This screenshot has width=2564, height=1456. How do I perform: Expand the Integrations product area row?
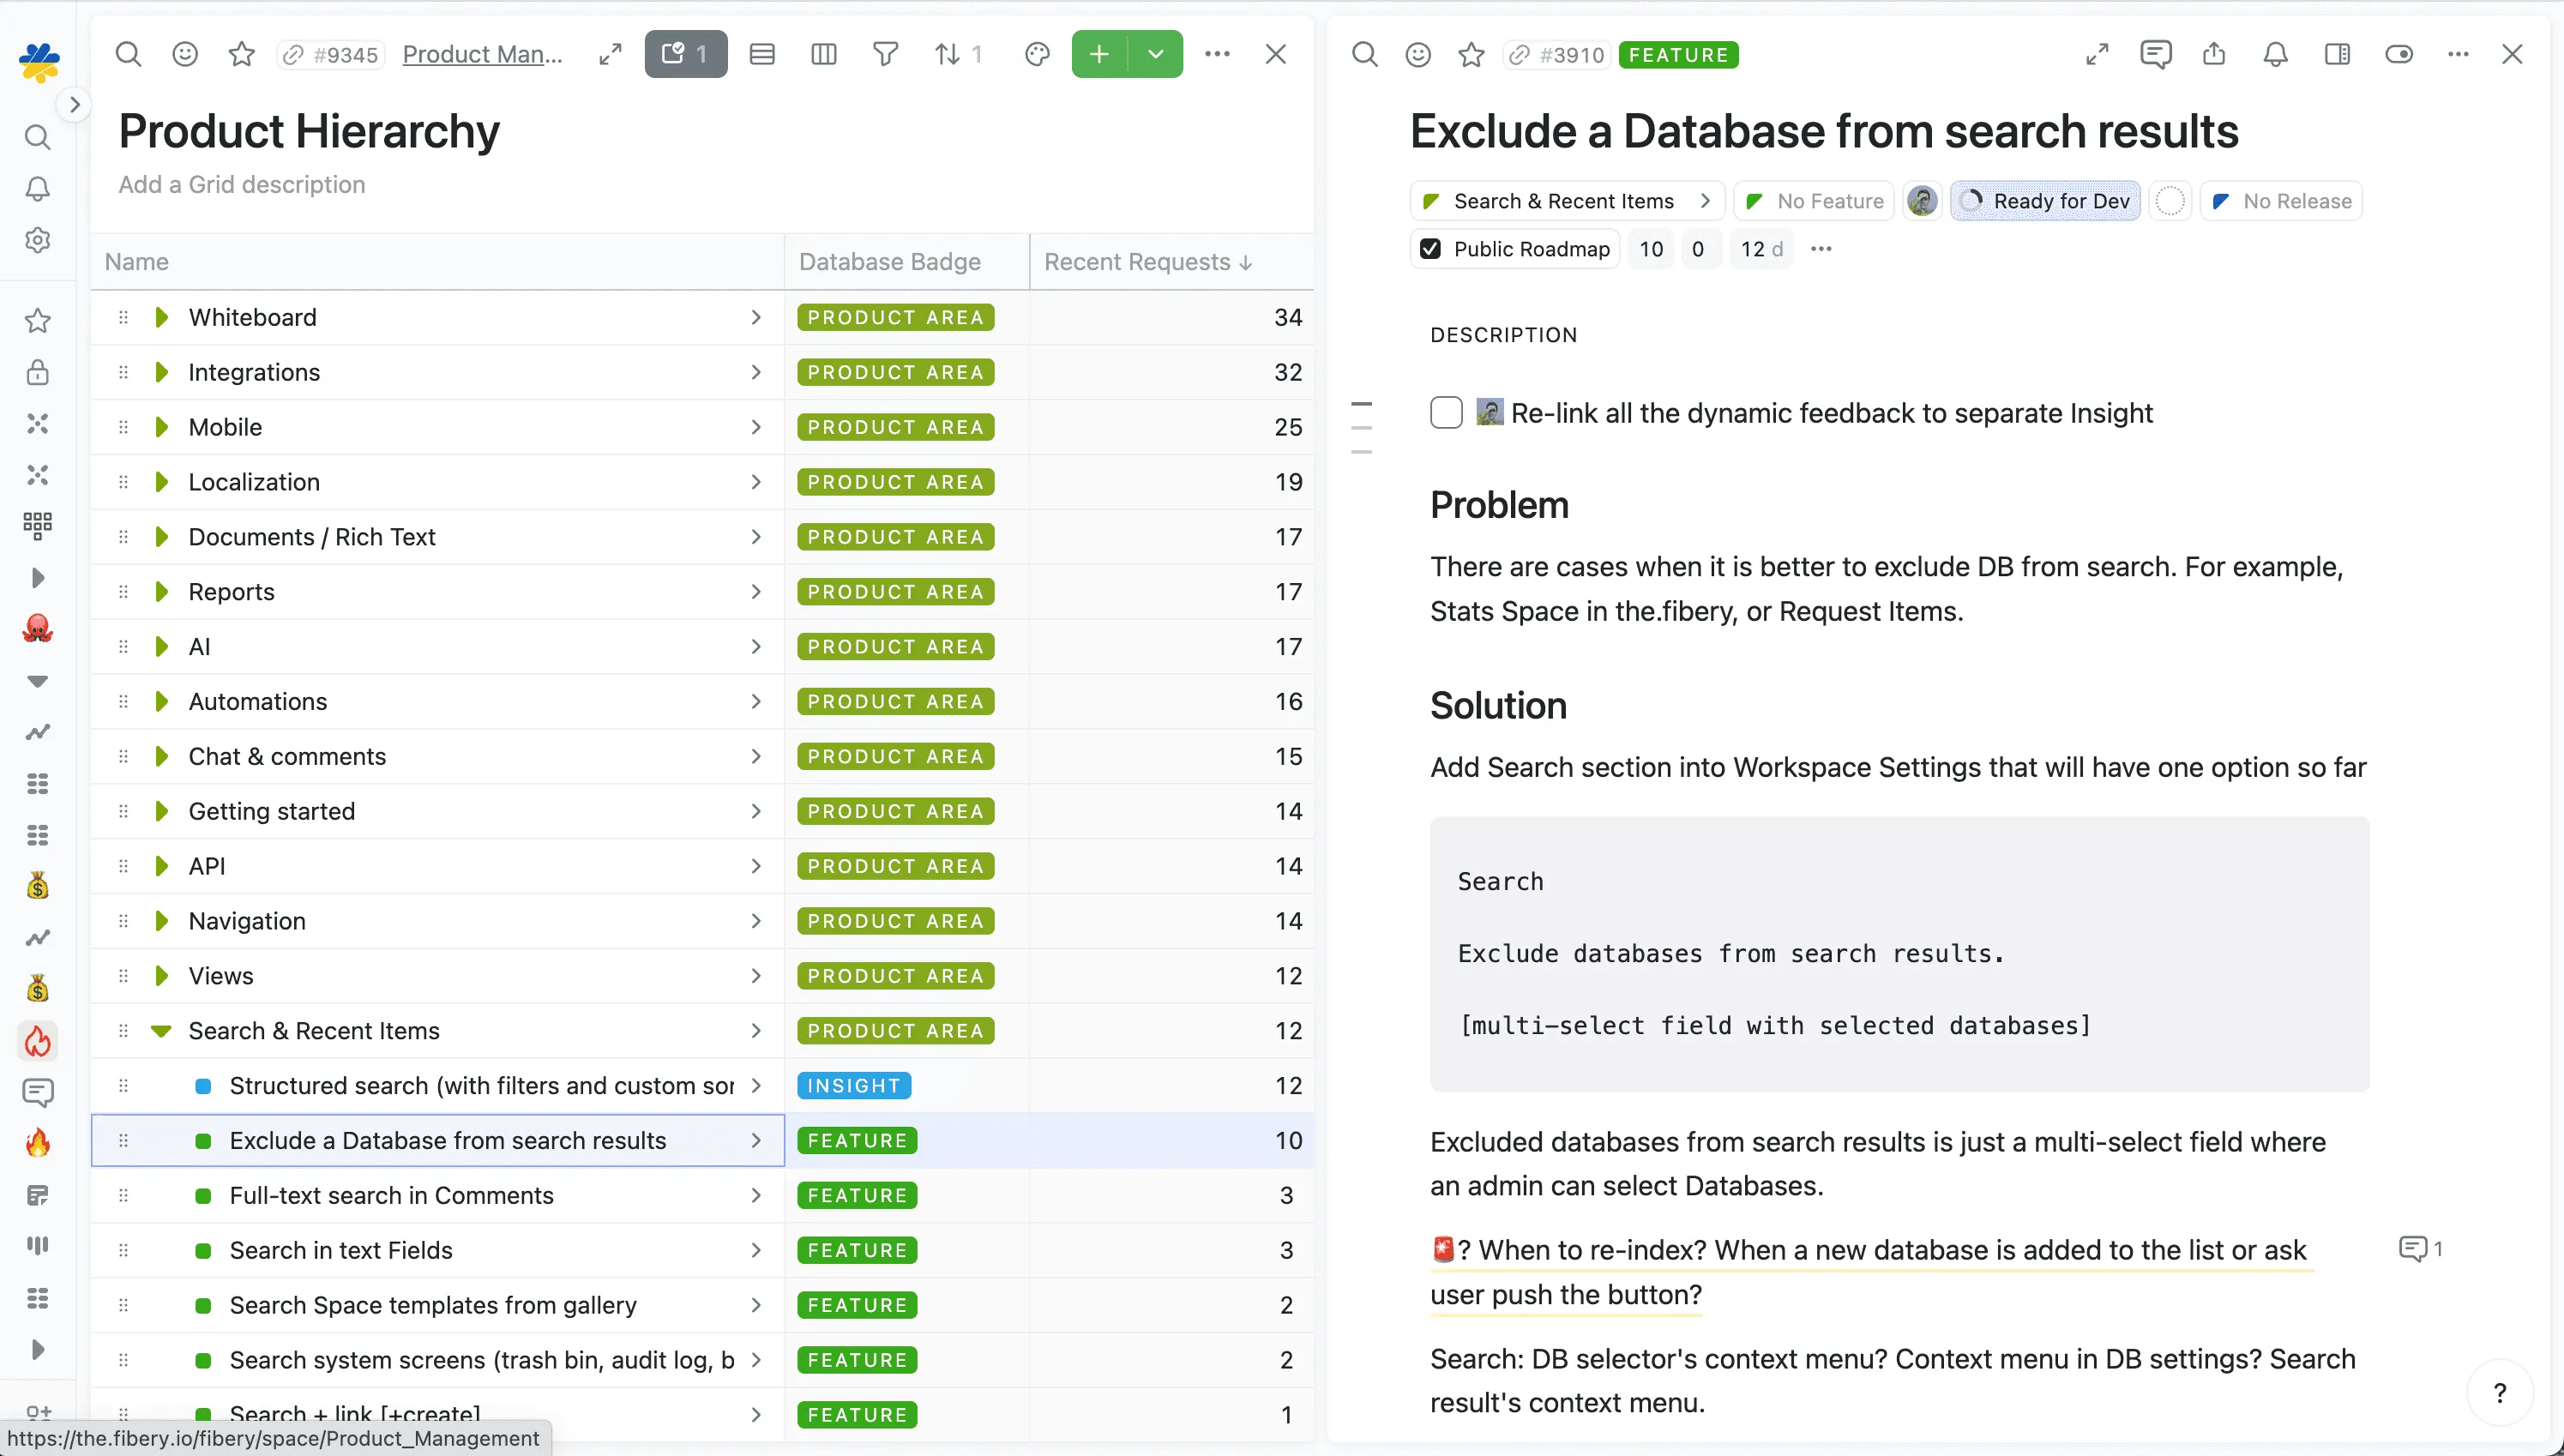click(161, 372)
